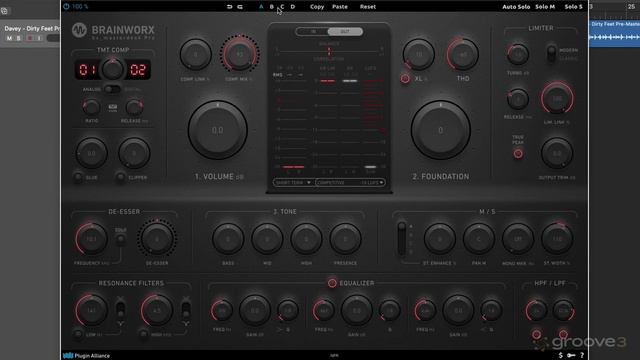Click the Limiter Link knob
Viewport: 640px width, 360px height.
(557, 98)
